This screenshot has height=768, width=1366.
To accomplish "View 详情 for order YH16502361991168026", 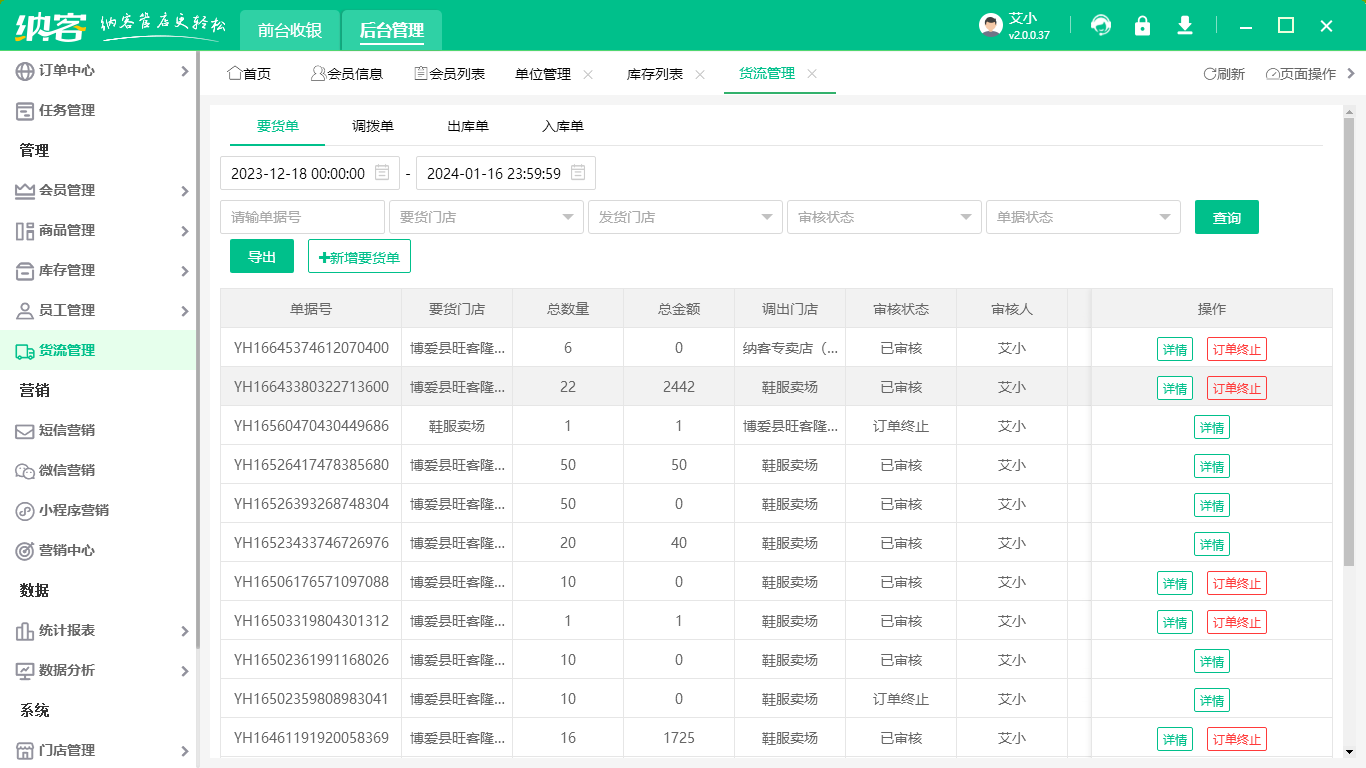I will click(x=1212, y=661).
